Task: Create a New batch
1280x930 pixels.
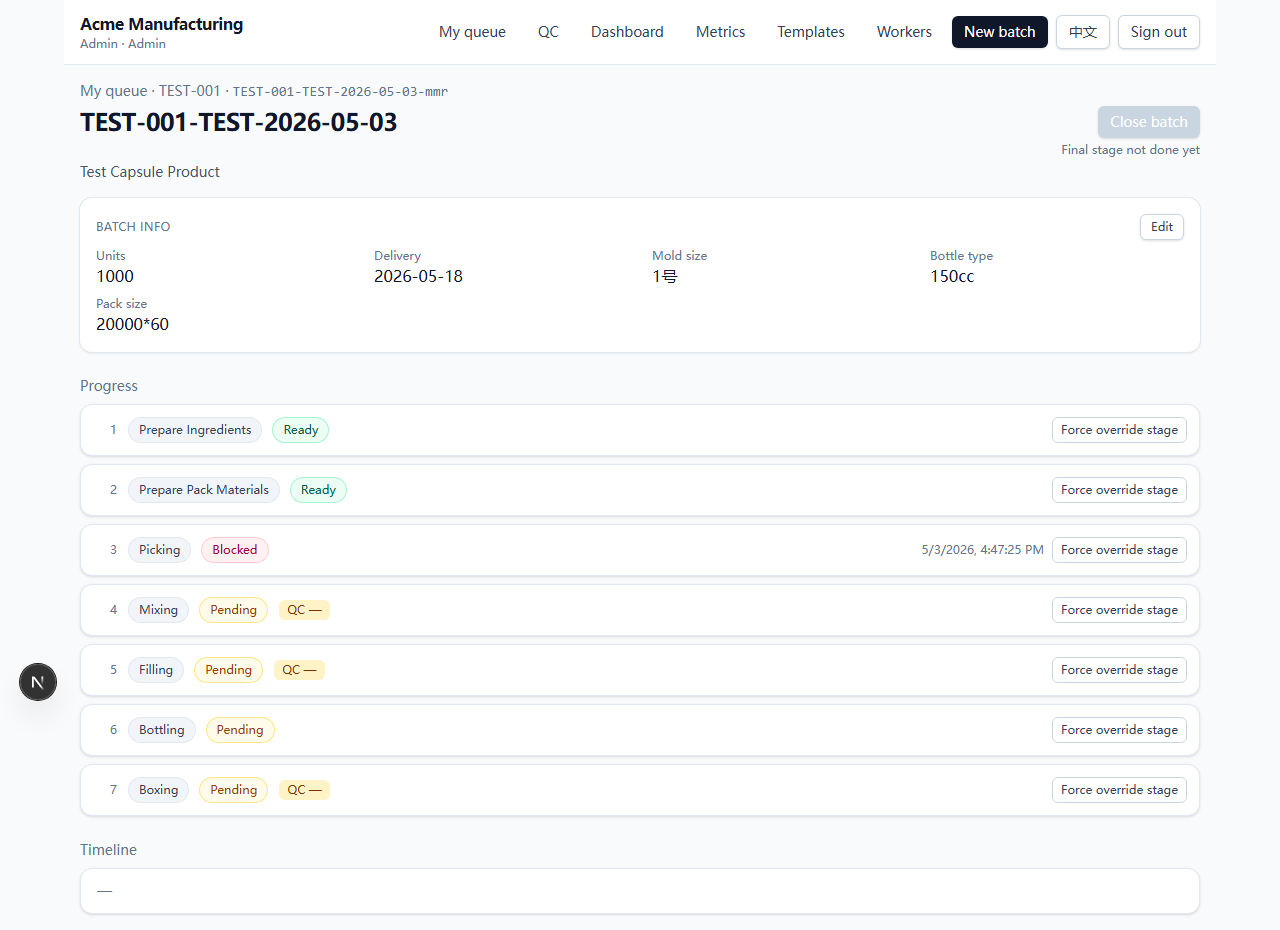Action: pos(1000,32)
